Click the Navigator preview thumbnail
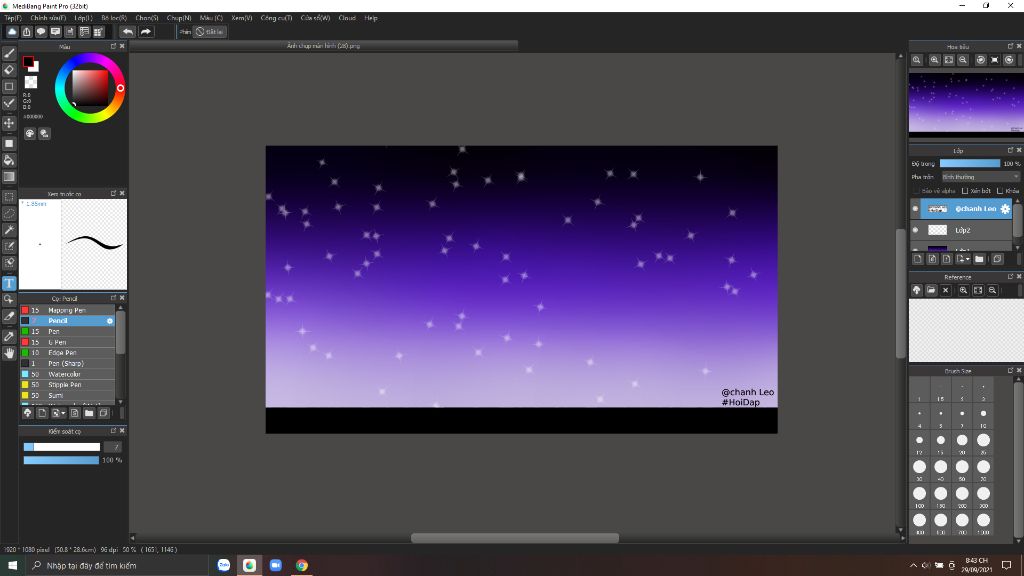1024x576 pixels. [966, 103]
